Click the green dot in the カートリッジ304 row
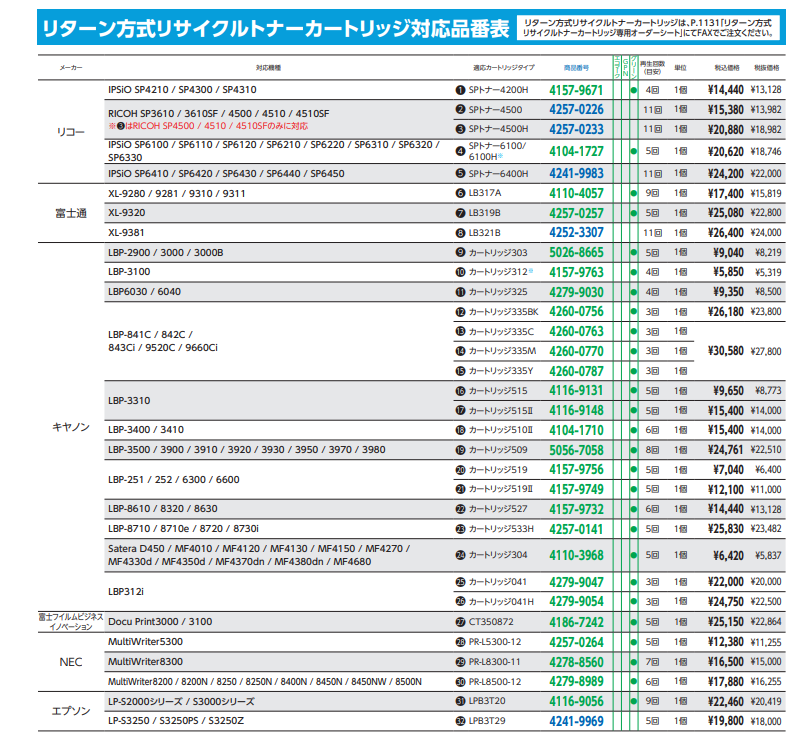 tap(633, 555)
